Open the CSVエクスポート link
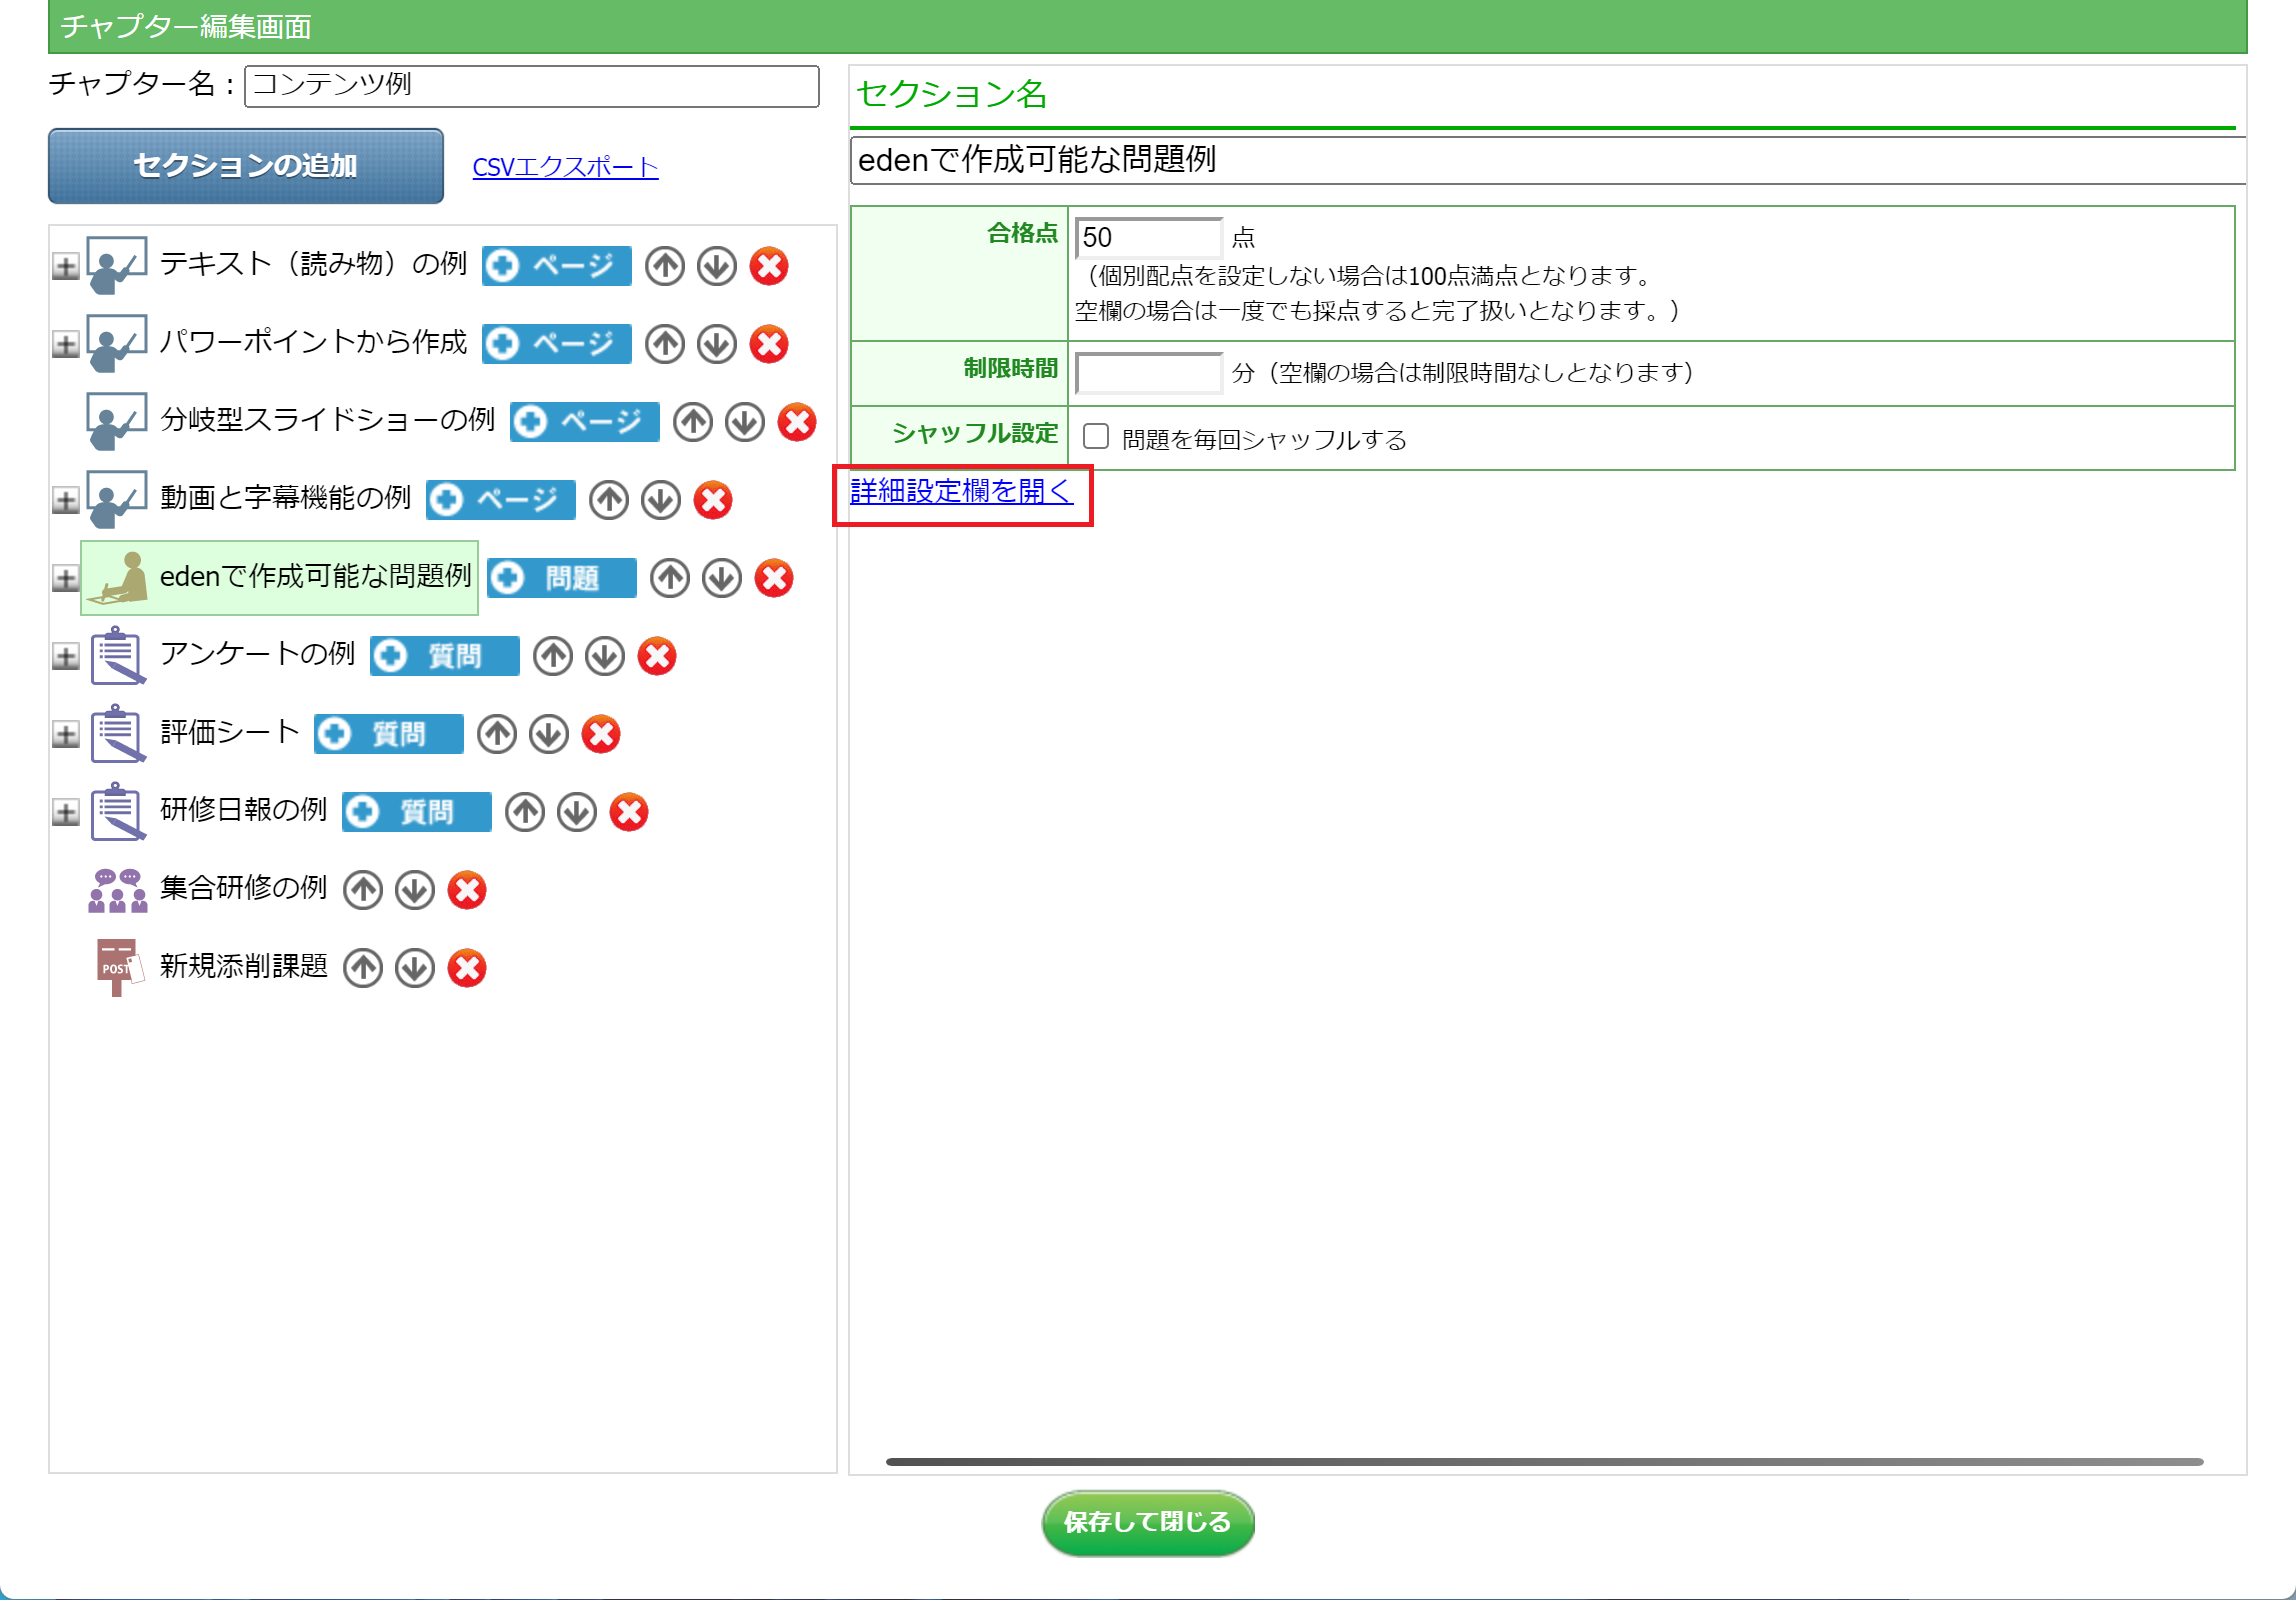Viewport: 2296px width, 1600px height. pyautogui.click(x=565, y=167)
